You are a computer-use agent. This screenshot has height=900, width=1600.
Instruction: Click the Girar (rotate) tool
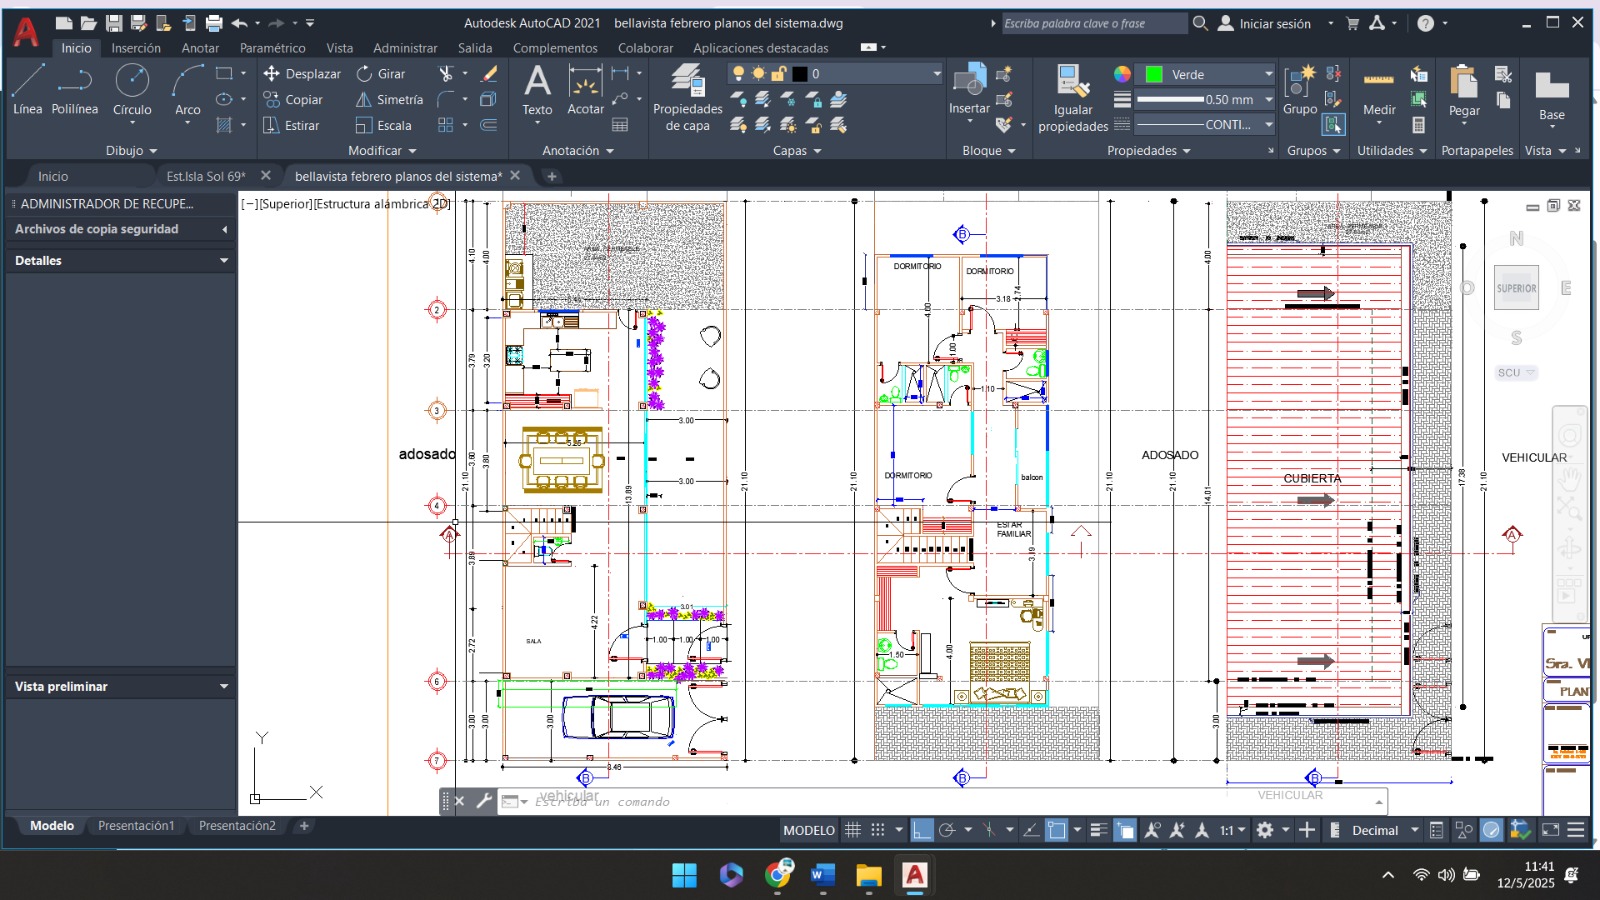381,74
